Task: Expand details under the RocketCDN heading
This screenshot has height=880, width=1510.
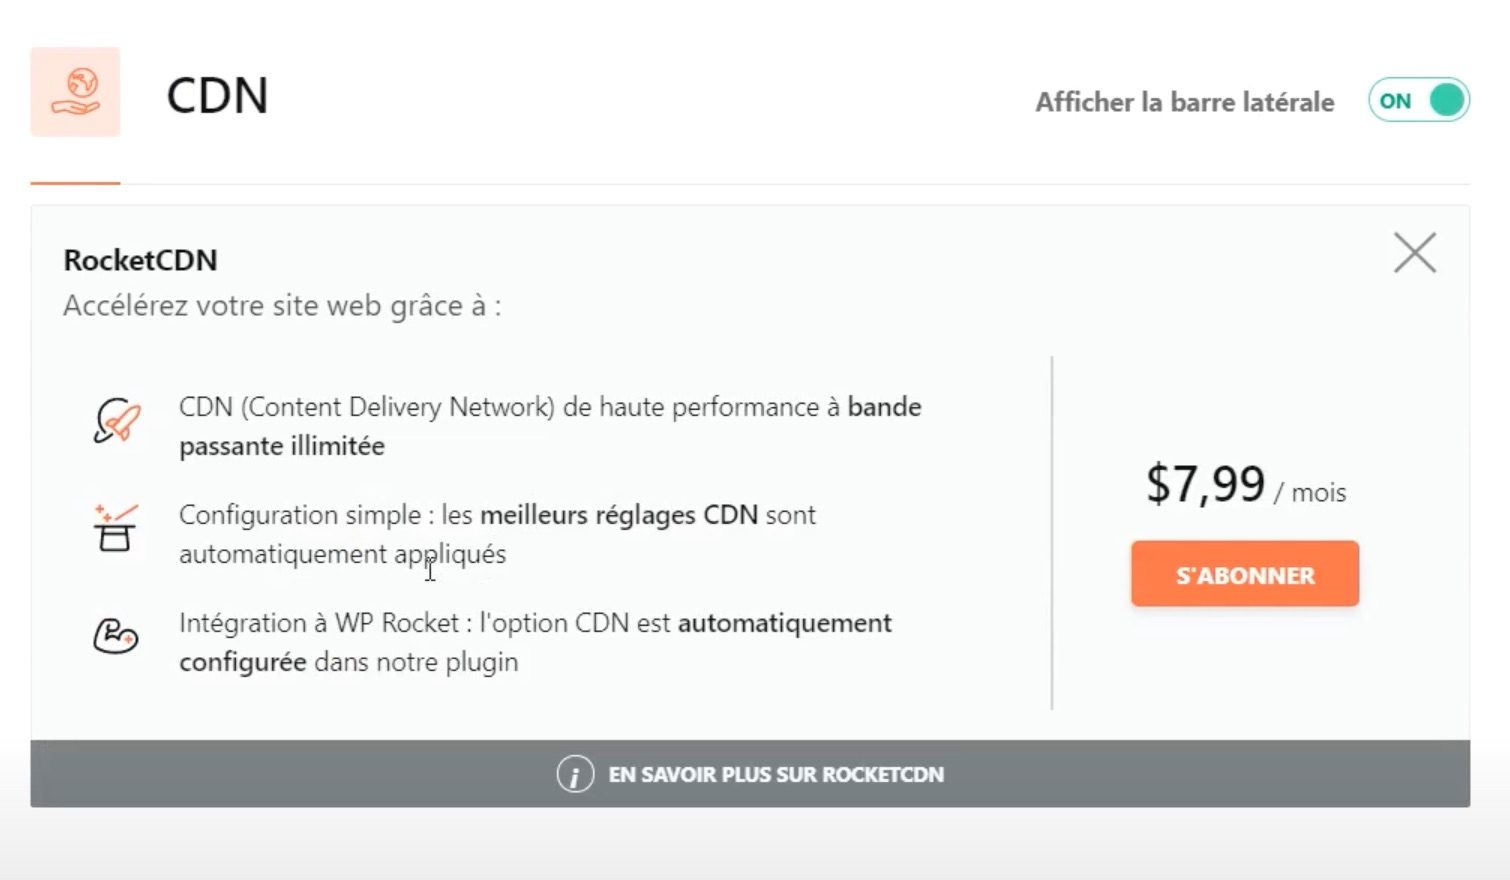Action: 139,260
